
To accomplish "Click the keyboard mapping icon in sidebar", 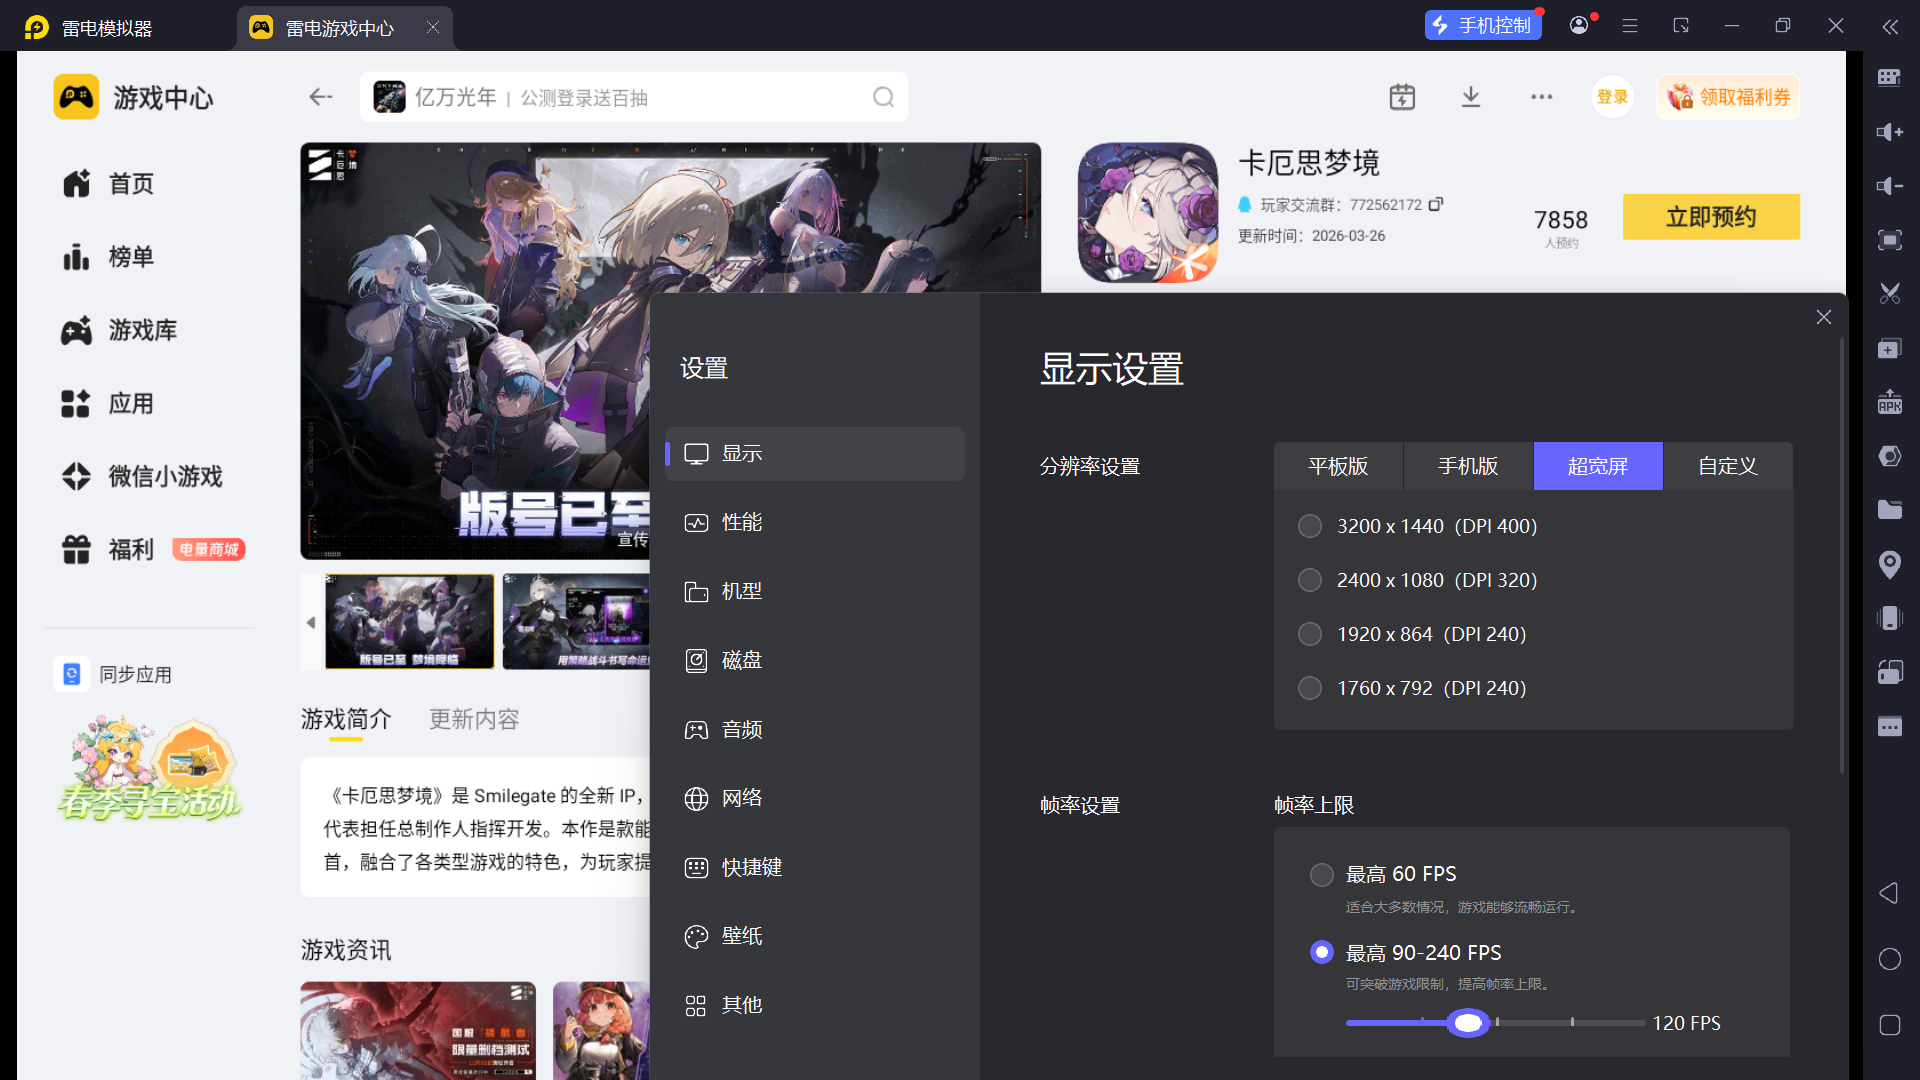I will [x=1890, y=77].
